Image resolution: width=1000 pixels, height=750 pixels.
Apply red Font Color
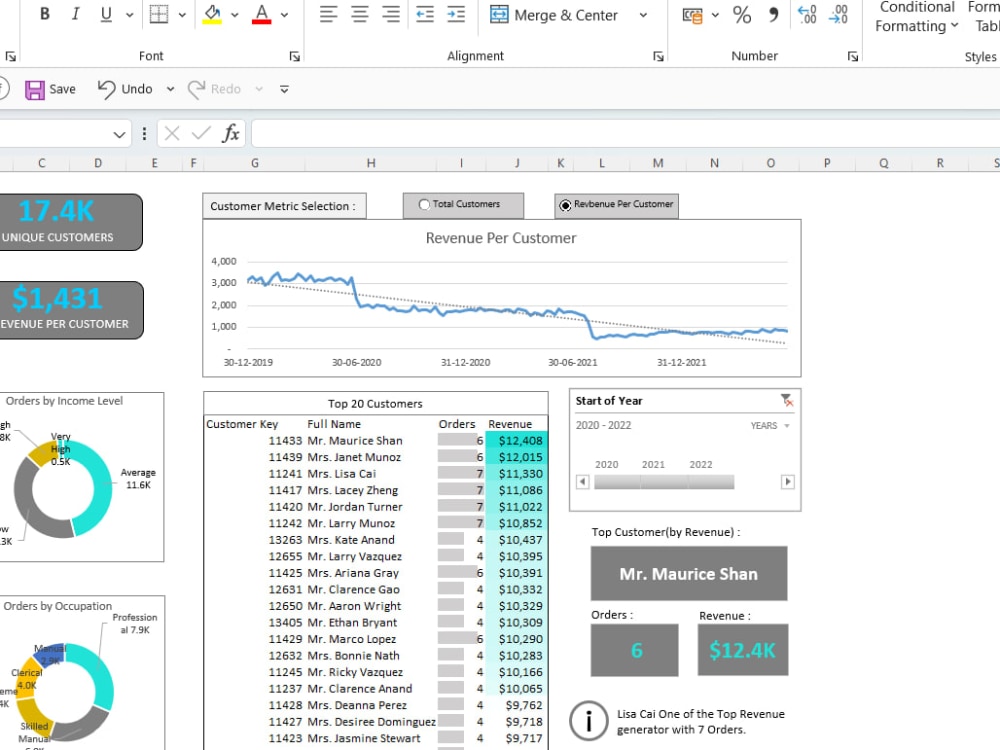261,14
